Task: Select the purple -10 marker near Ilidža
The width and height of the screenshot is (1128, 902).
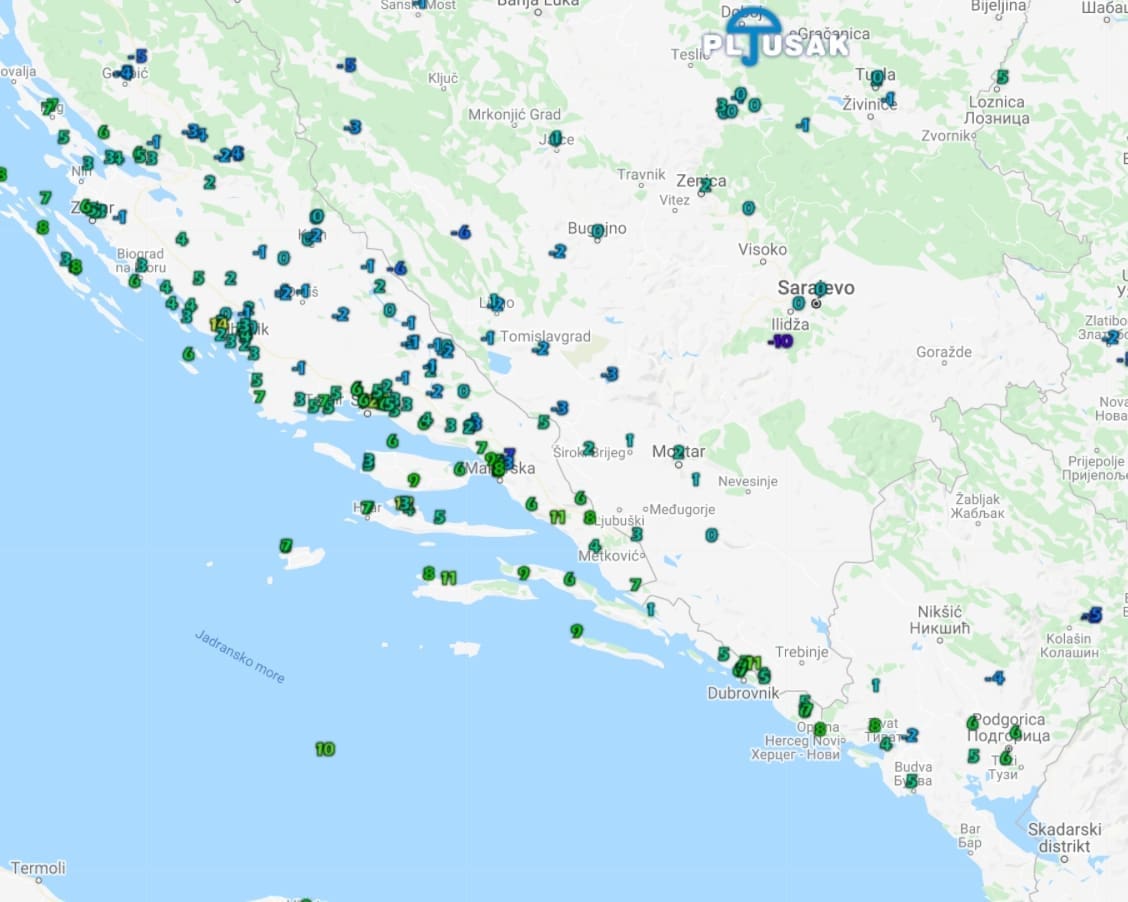Action: (781, 341)
